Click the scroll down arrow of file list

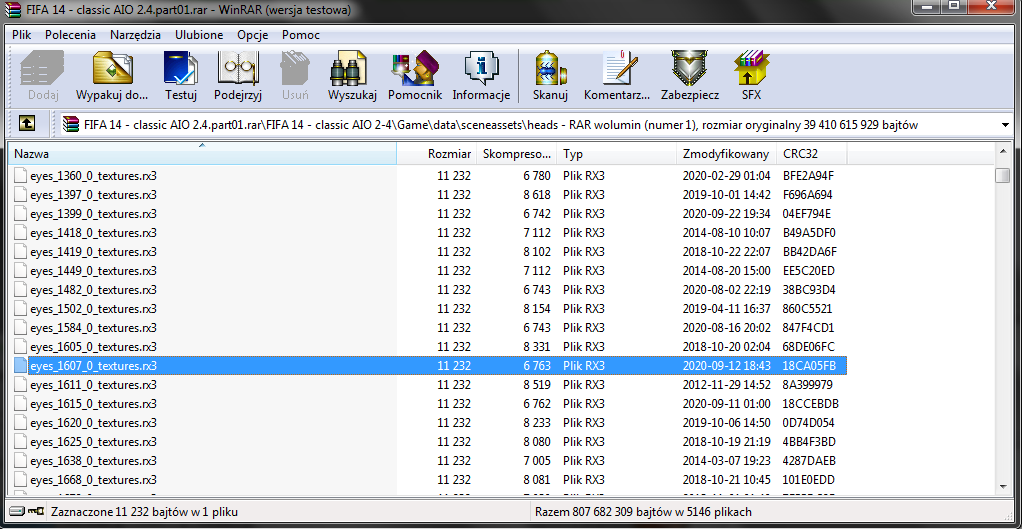point(1002,486)
